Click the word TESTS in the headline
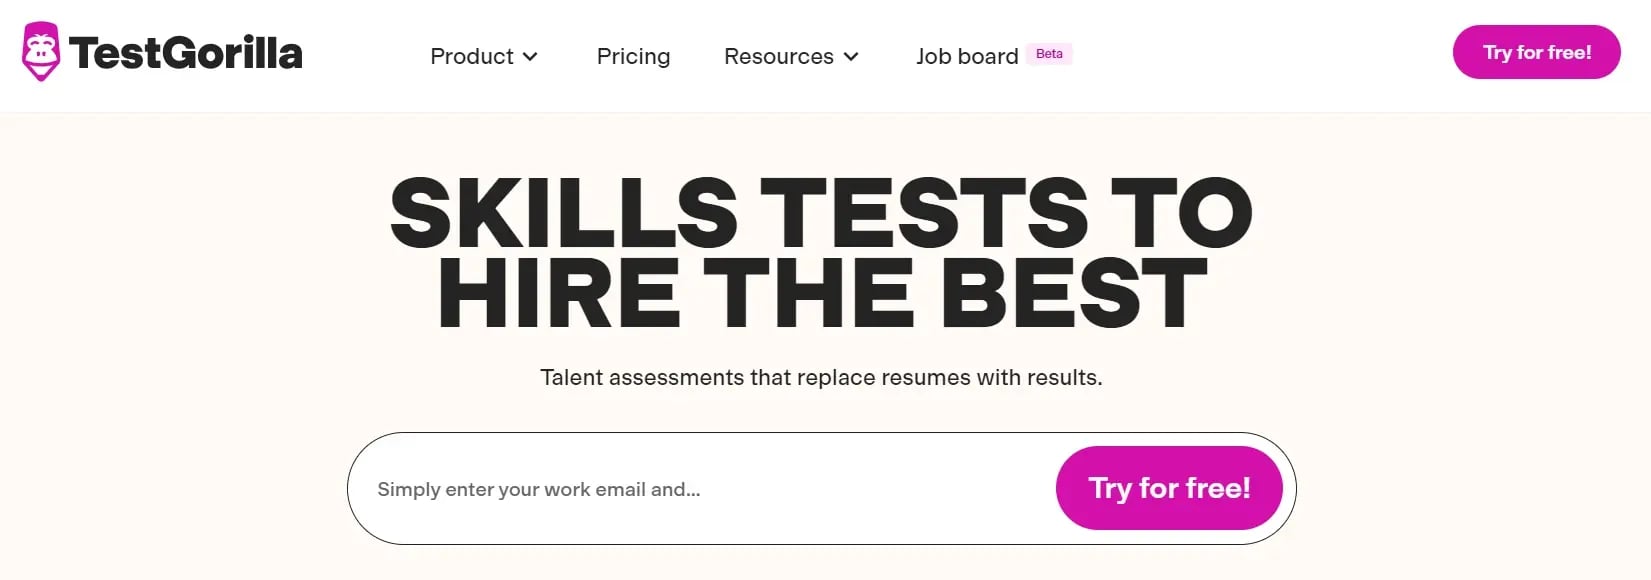This screenshot has height=580, width=1651. [925, 213]
